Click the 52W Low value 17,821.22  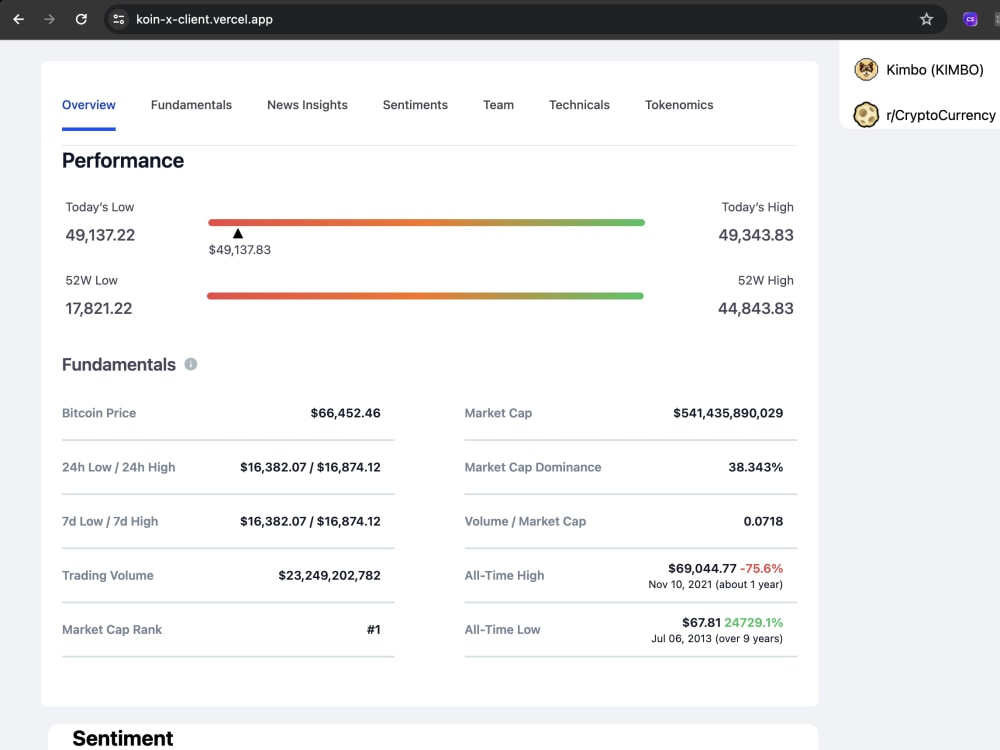[99, 309]
